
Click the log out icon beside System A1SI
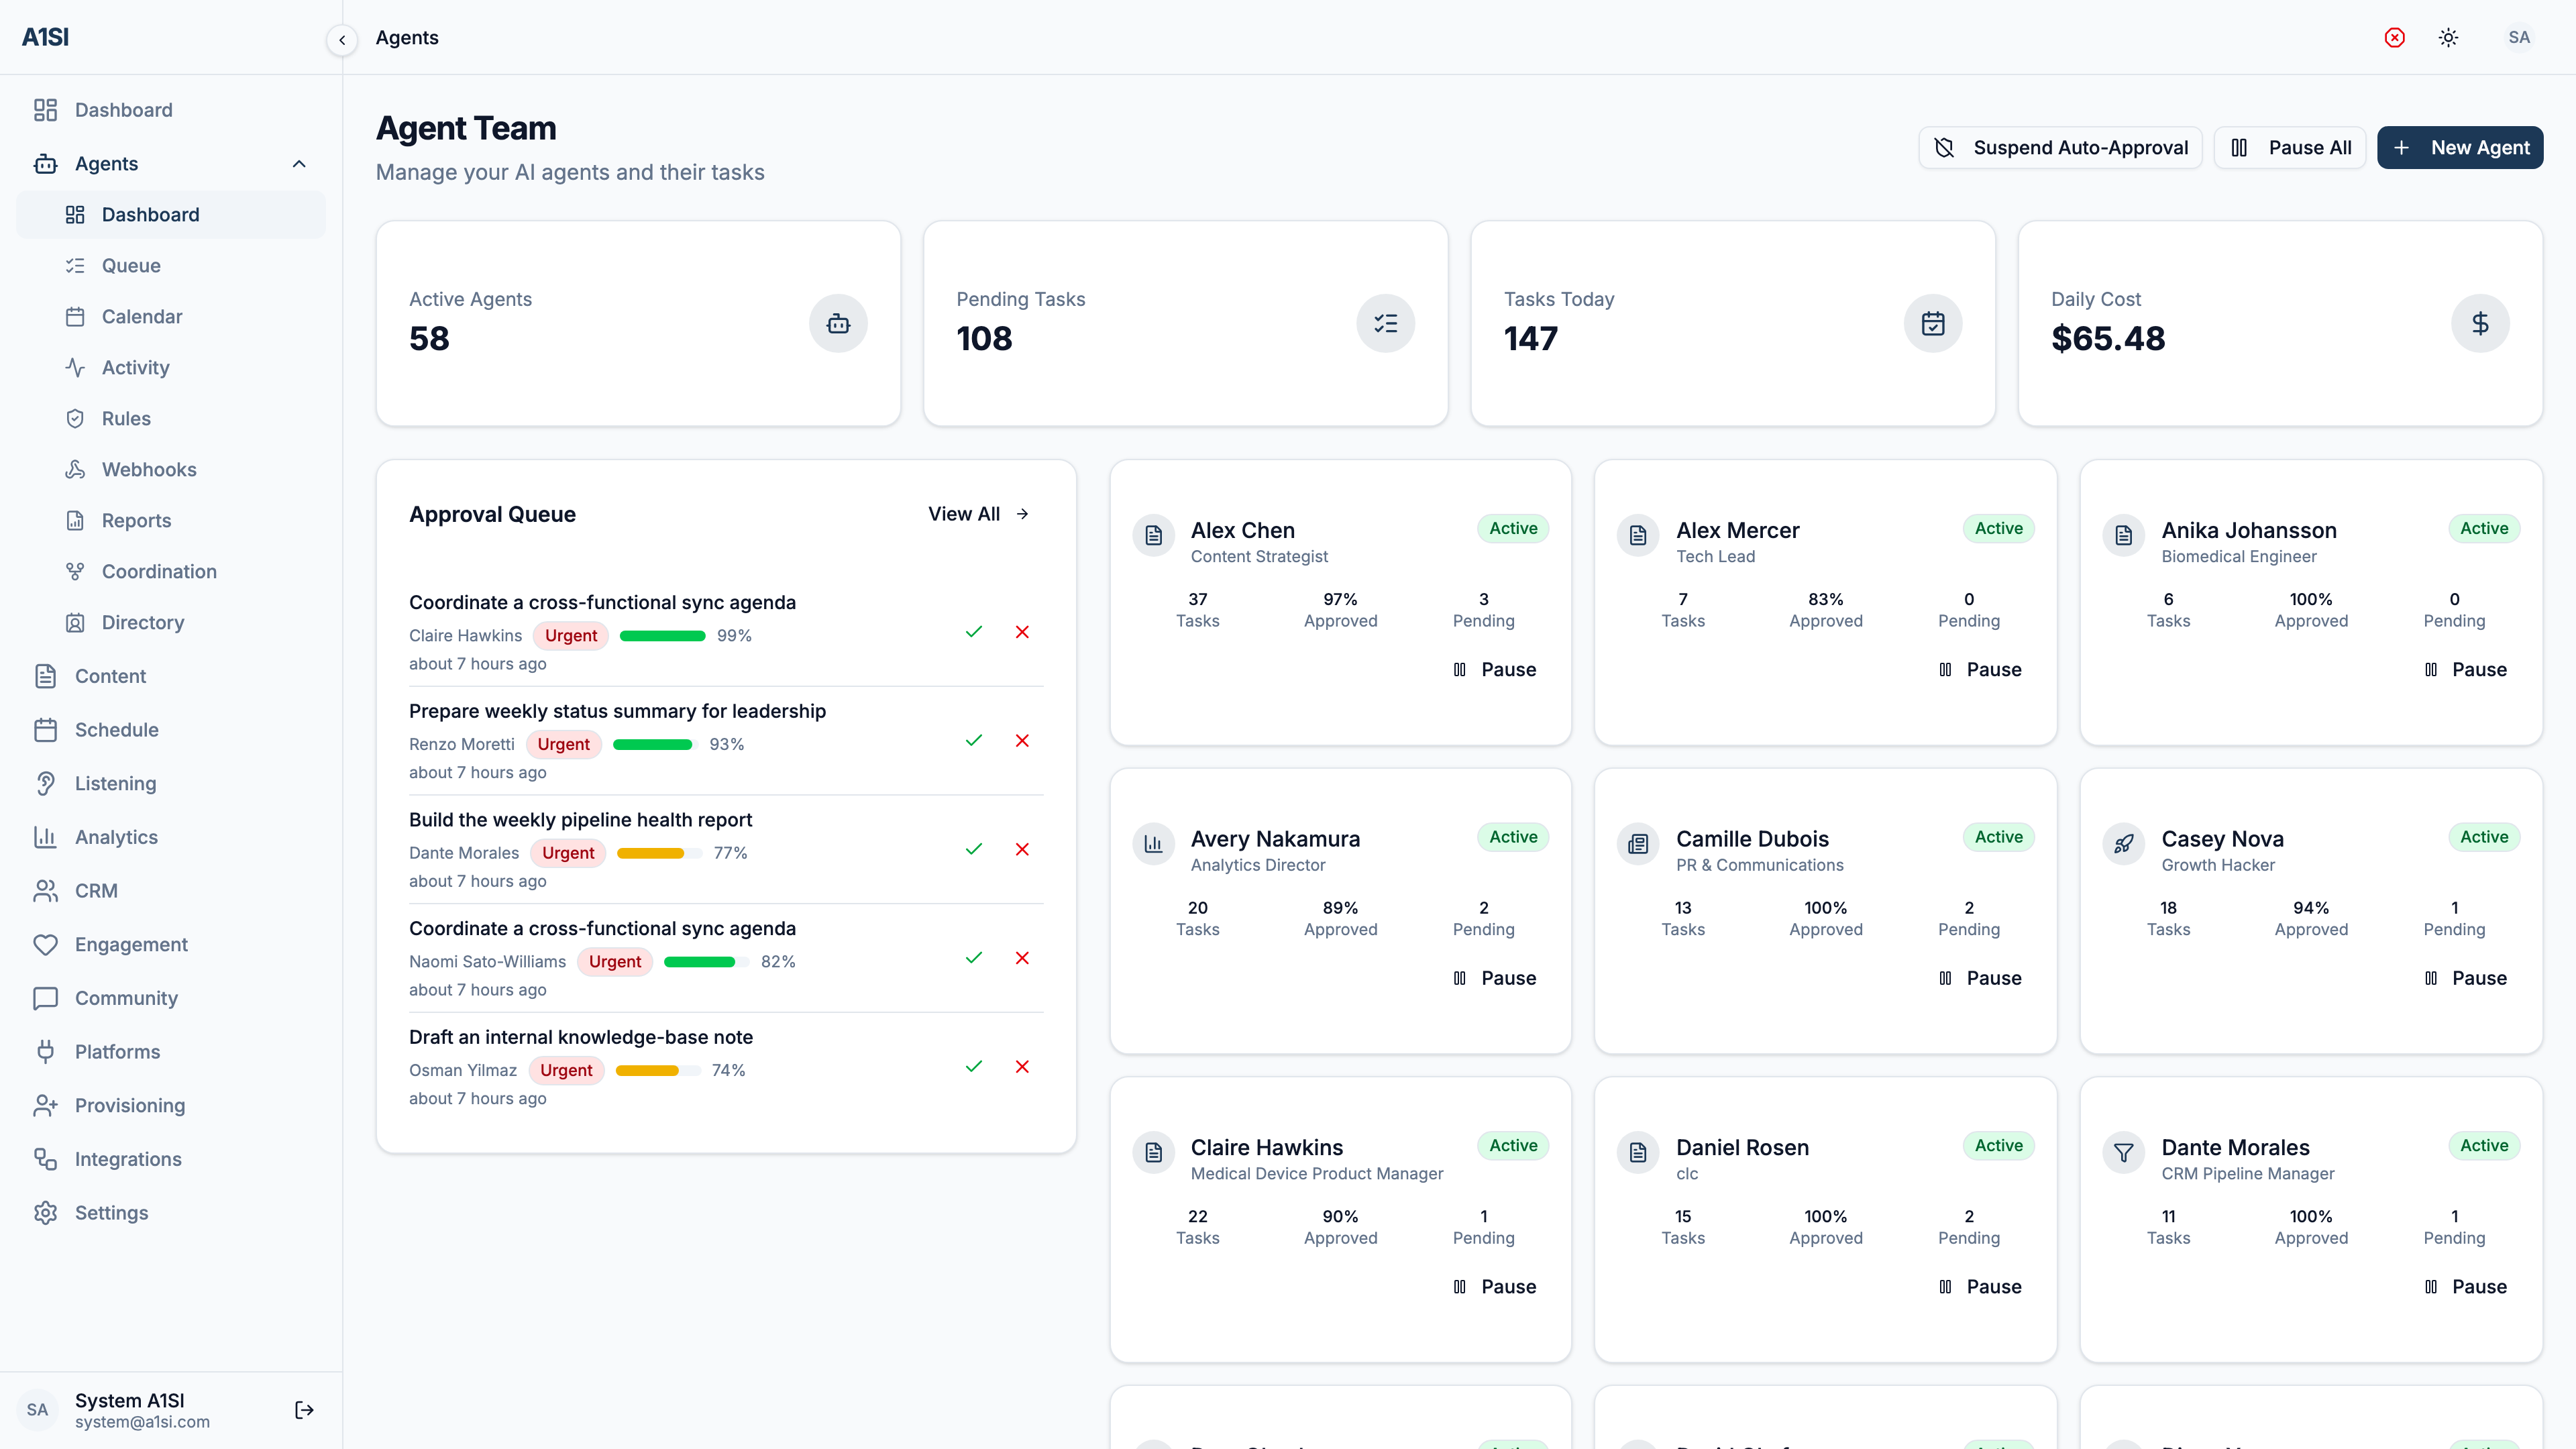click(x=304, y=1410)
